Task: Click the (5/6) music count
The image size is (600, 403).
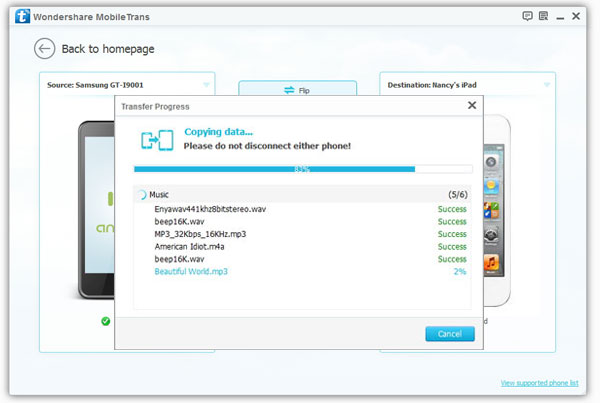Action: click(458, 195)
